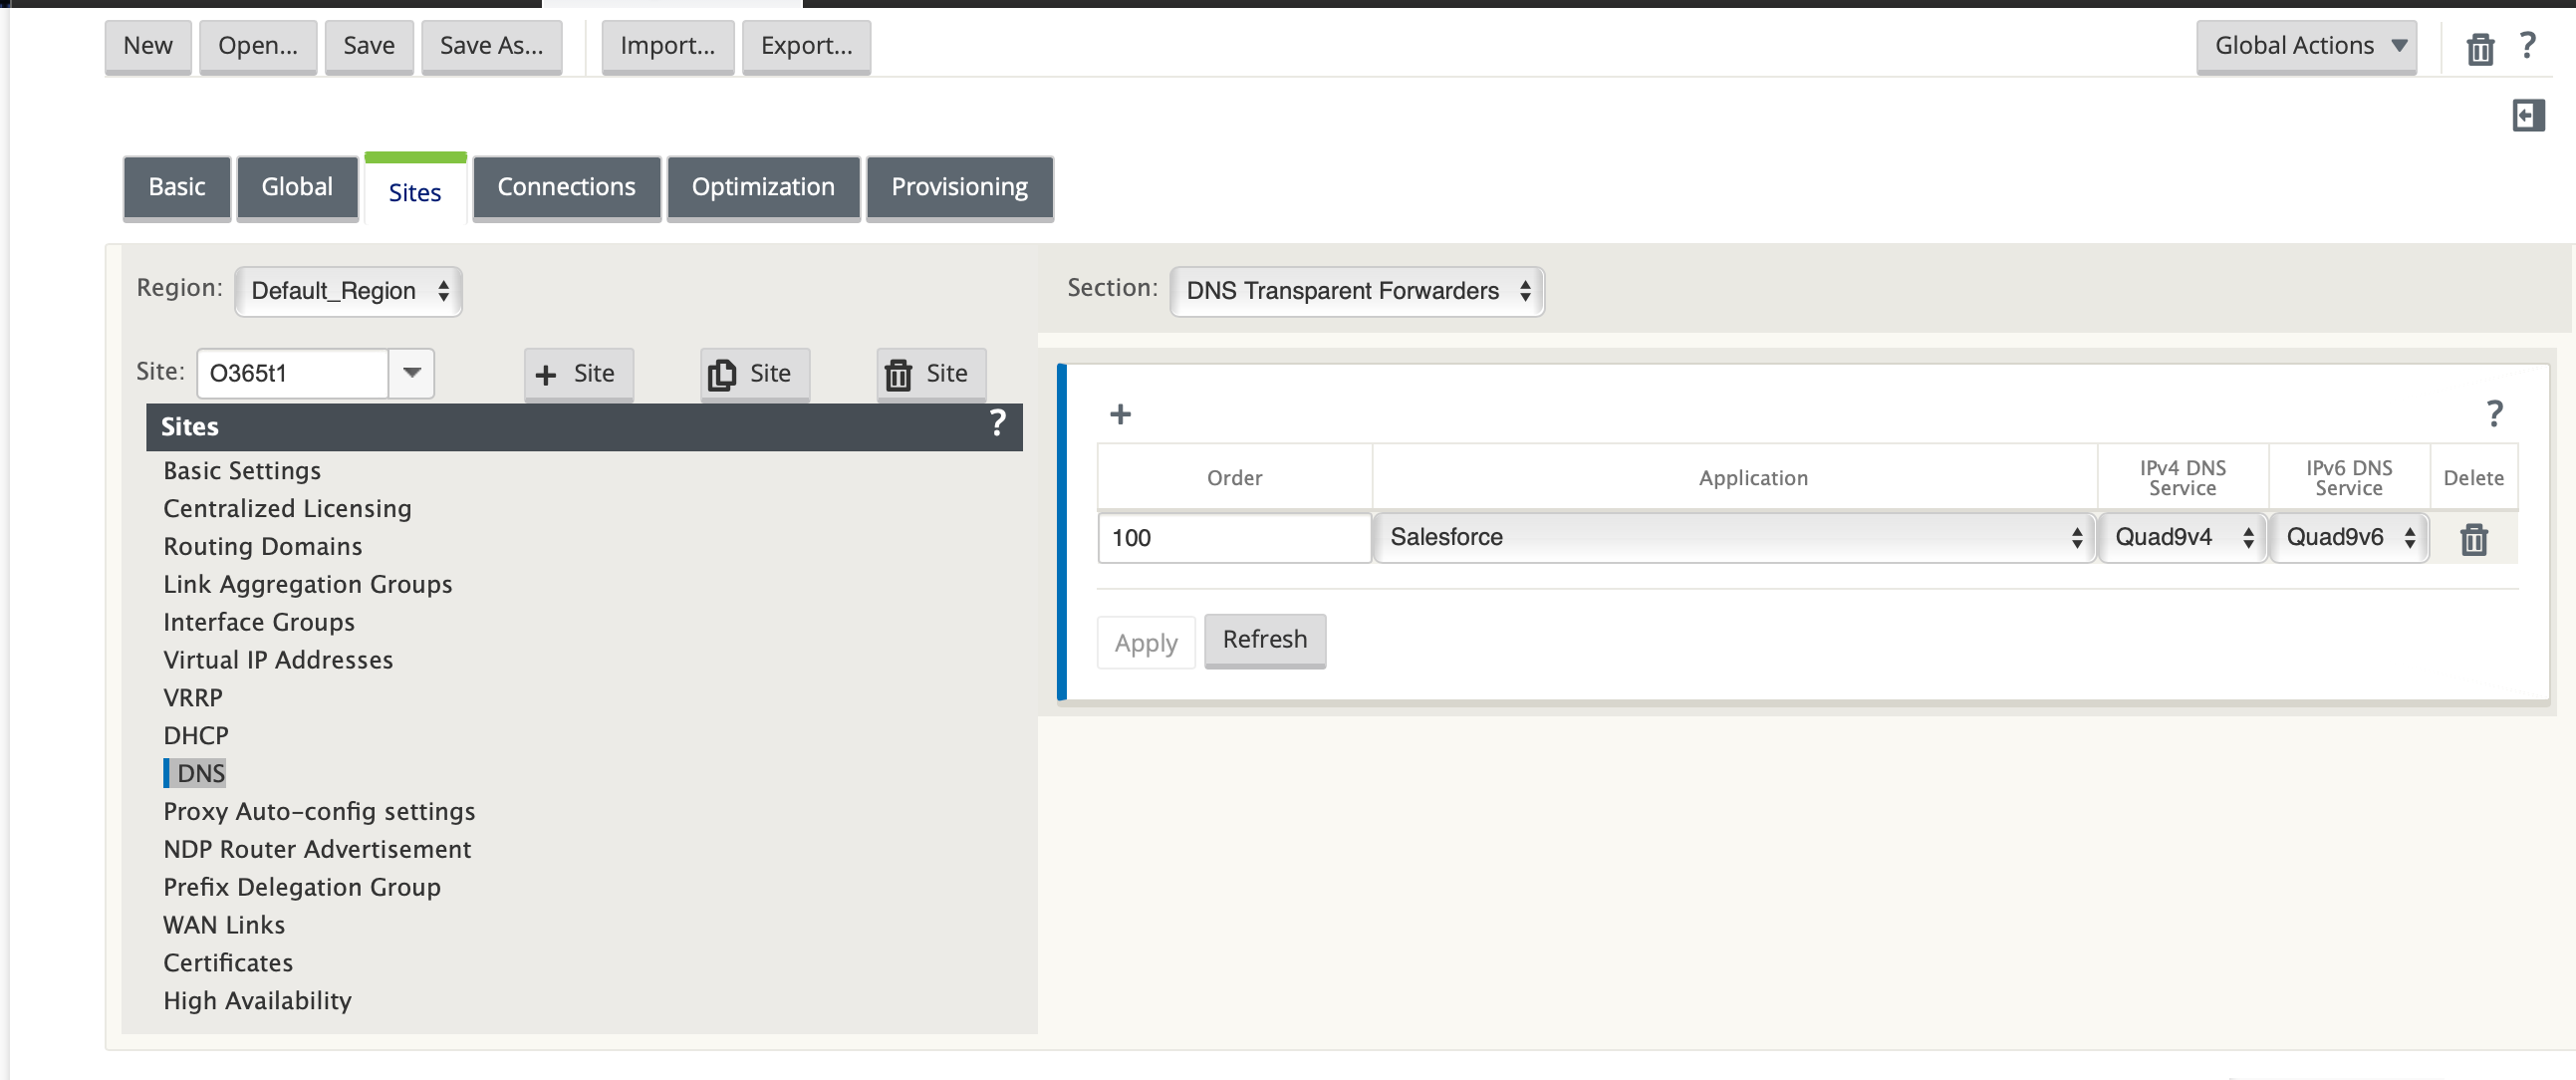This screenshot has height=1080, width=2576.
Task: Click the Export... button
Action: [806, 46]
